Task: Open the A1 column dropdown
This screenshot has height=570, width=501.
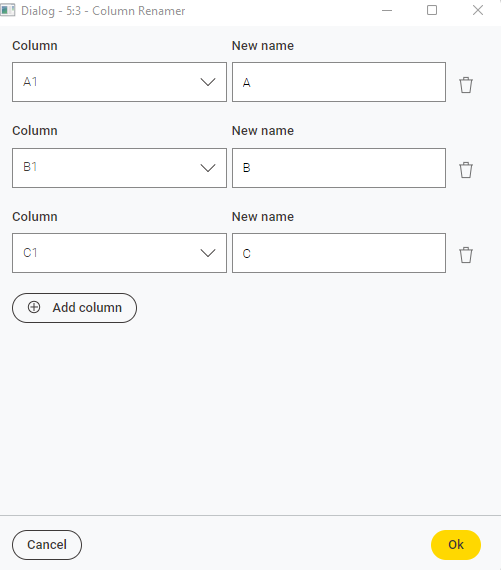Action: tap(119, 82)
